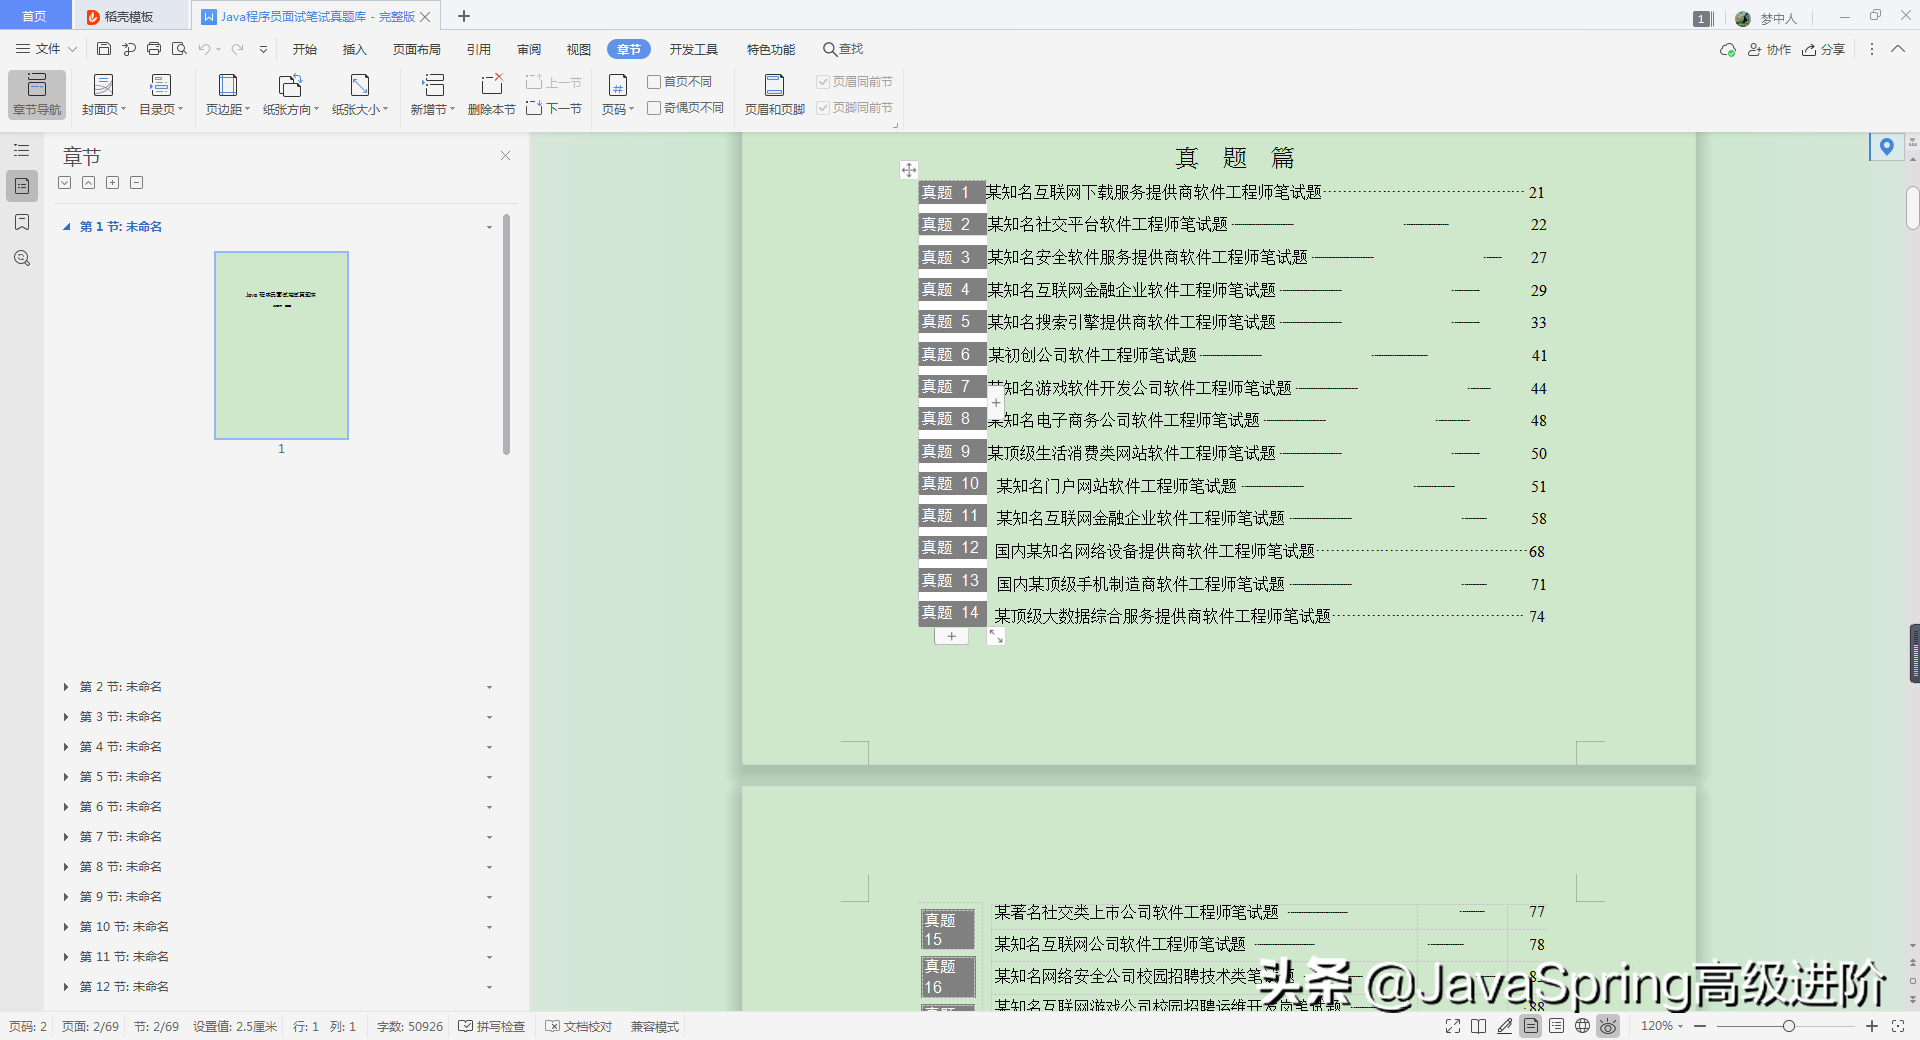This screenshot has height=1040, width=1920.
Task: Open the bookmark icon in left sidebar
Action: click(22, 222)
